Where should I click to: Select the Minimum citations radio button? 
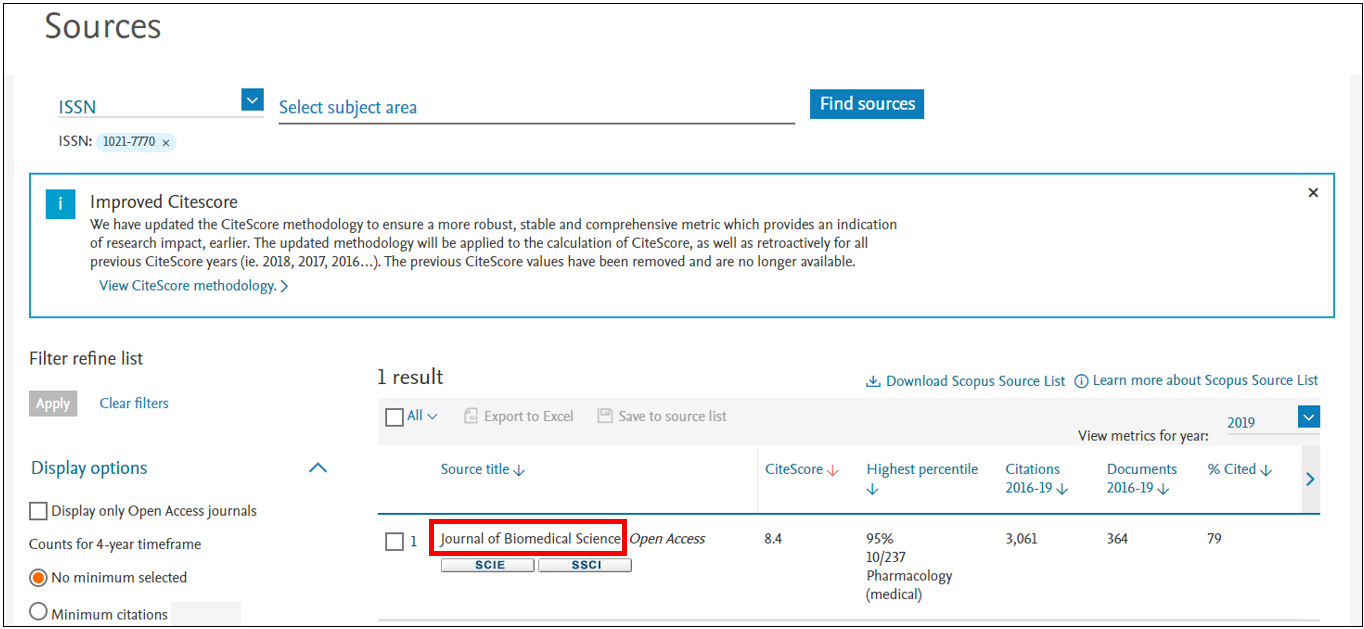[x=38, y=612]
